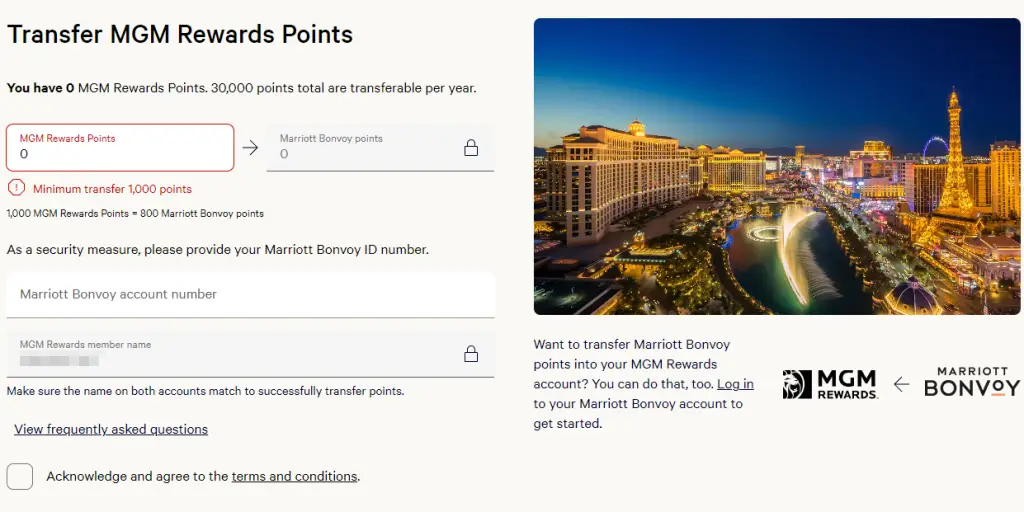Click the Log in link

click(735, 384)
